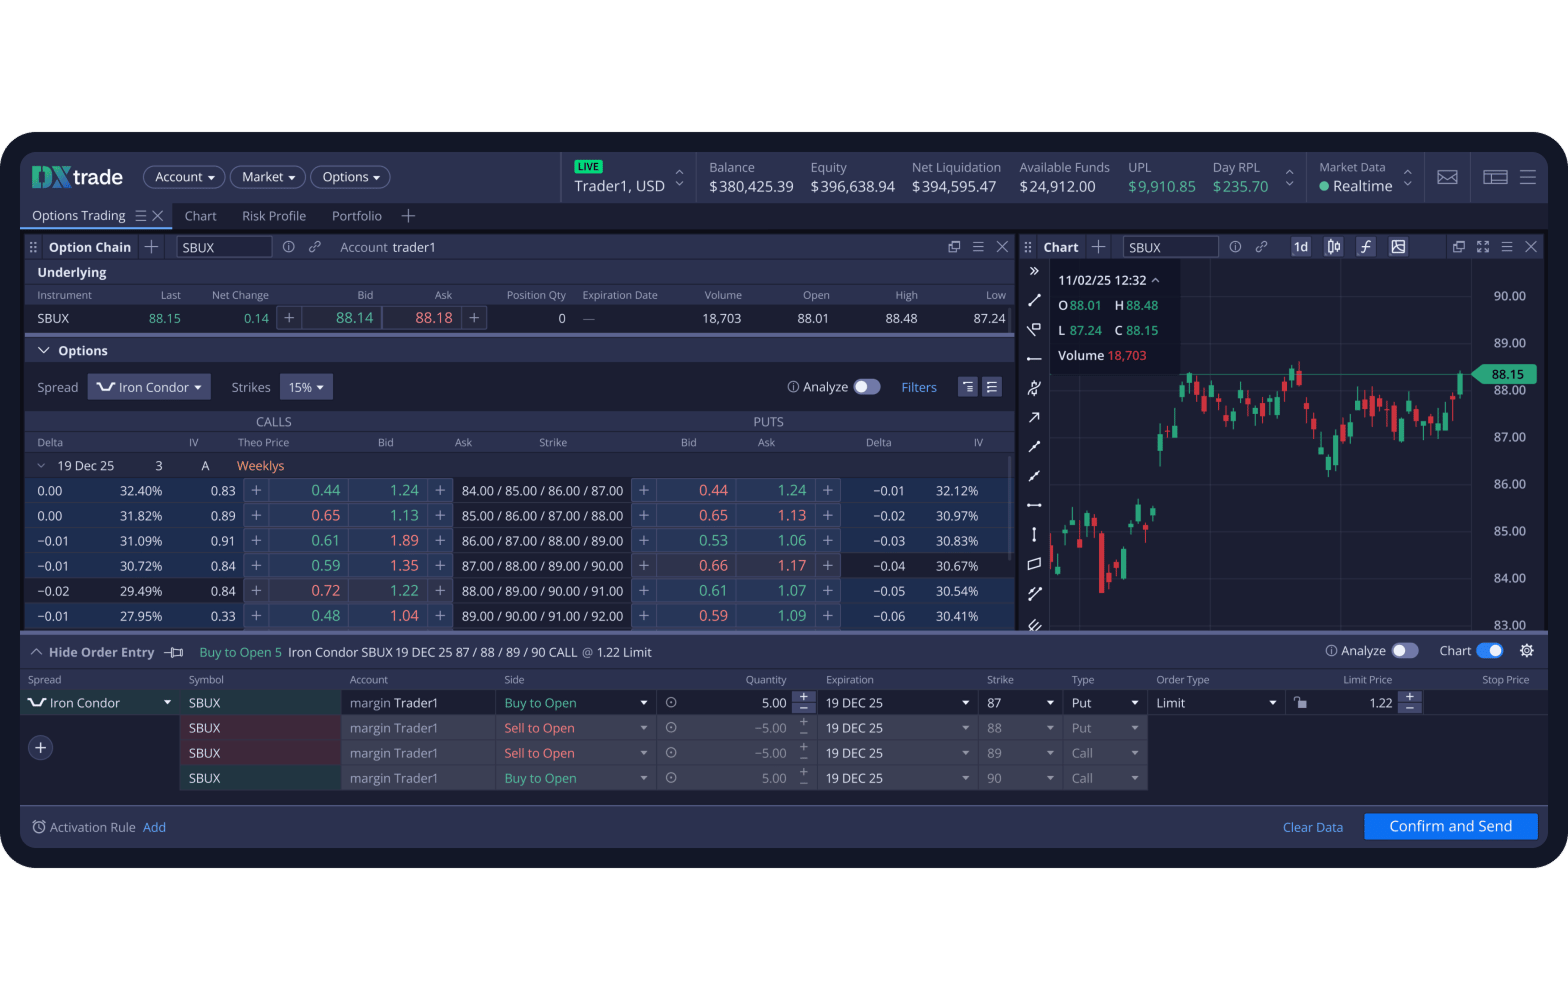Change the 1d chart timeframe
This screenshot has height=1000, width=1568.
(x=1301, y=247)
